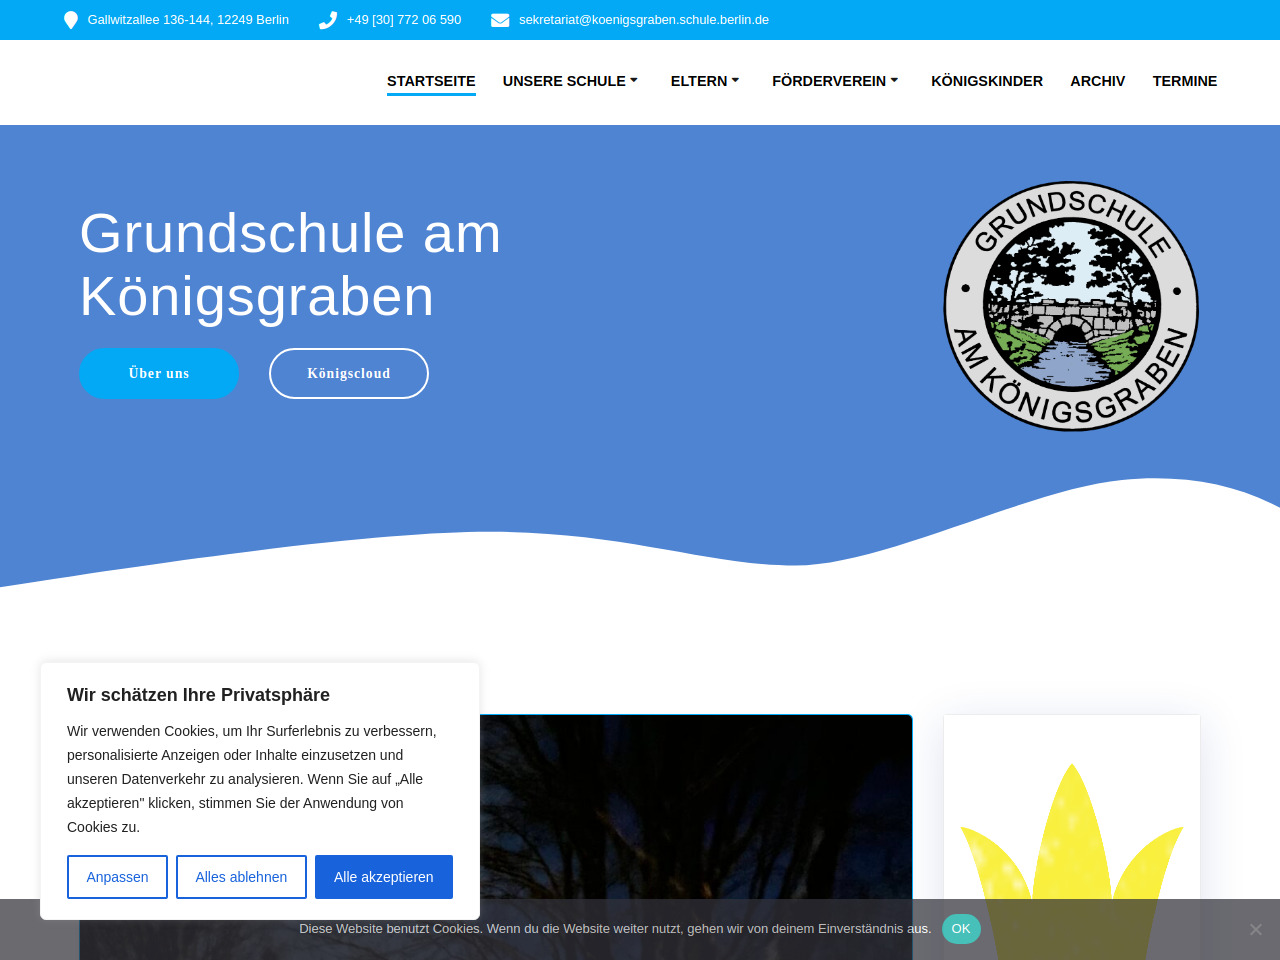Dismiss cookie notice with X icon

(1255, 929)
